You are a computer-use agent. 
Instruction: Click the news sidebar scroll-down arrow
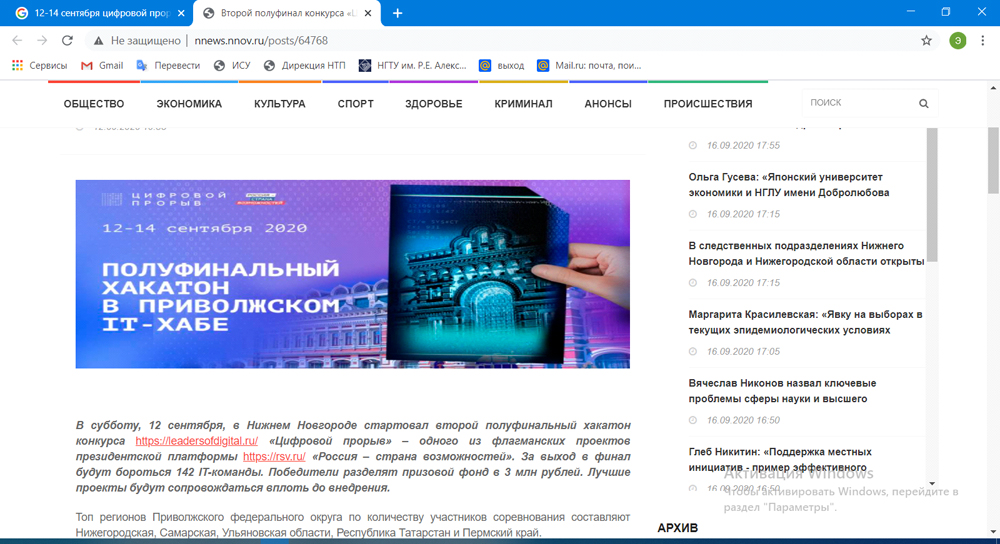click(x=932, y=484)
